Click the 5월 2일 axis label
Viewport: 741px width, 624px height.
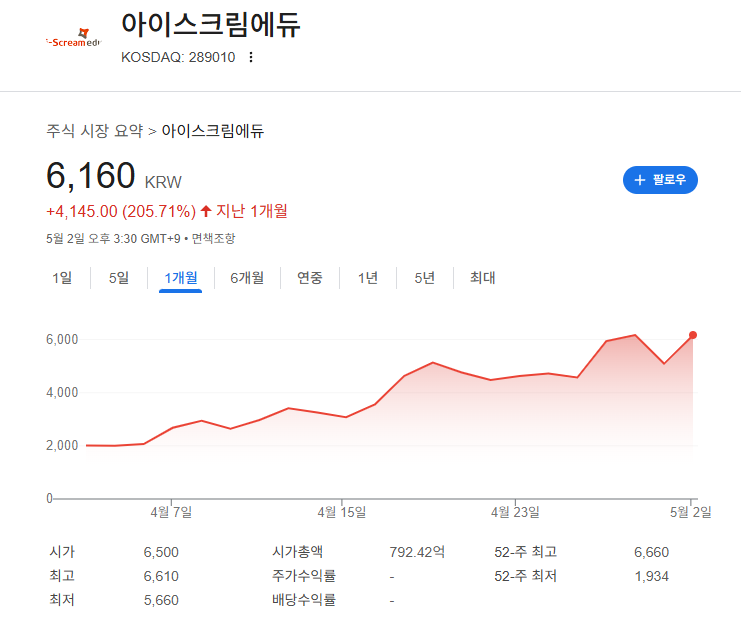tap(690, 512)
